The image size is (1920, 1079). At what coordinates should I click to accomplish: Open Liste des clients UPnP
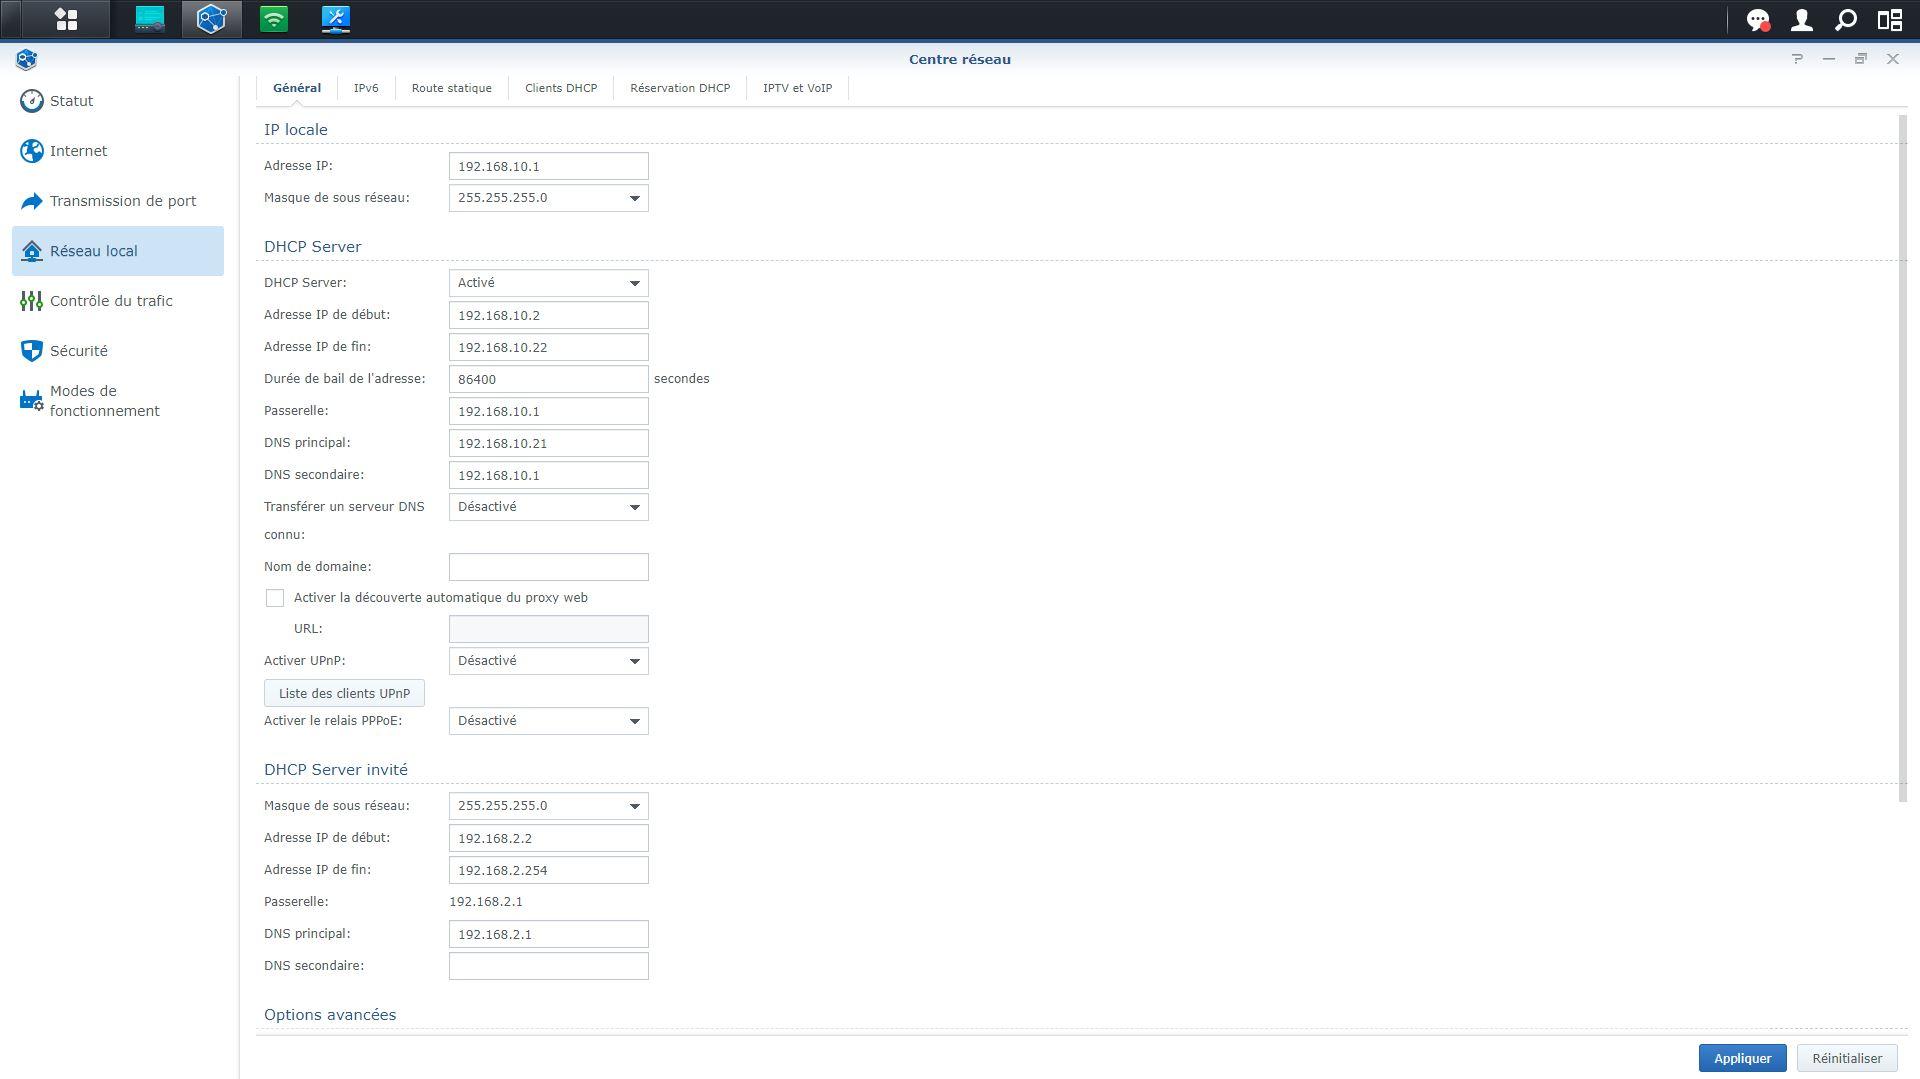pos(344,693)
